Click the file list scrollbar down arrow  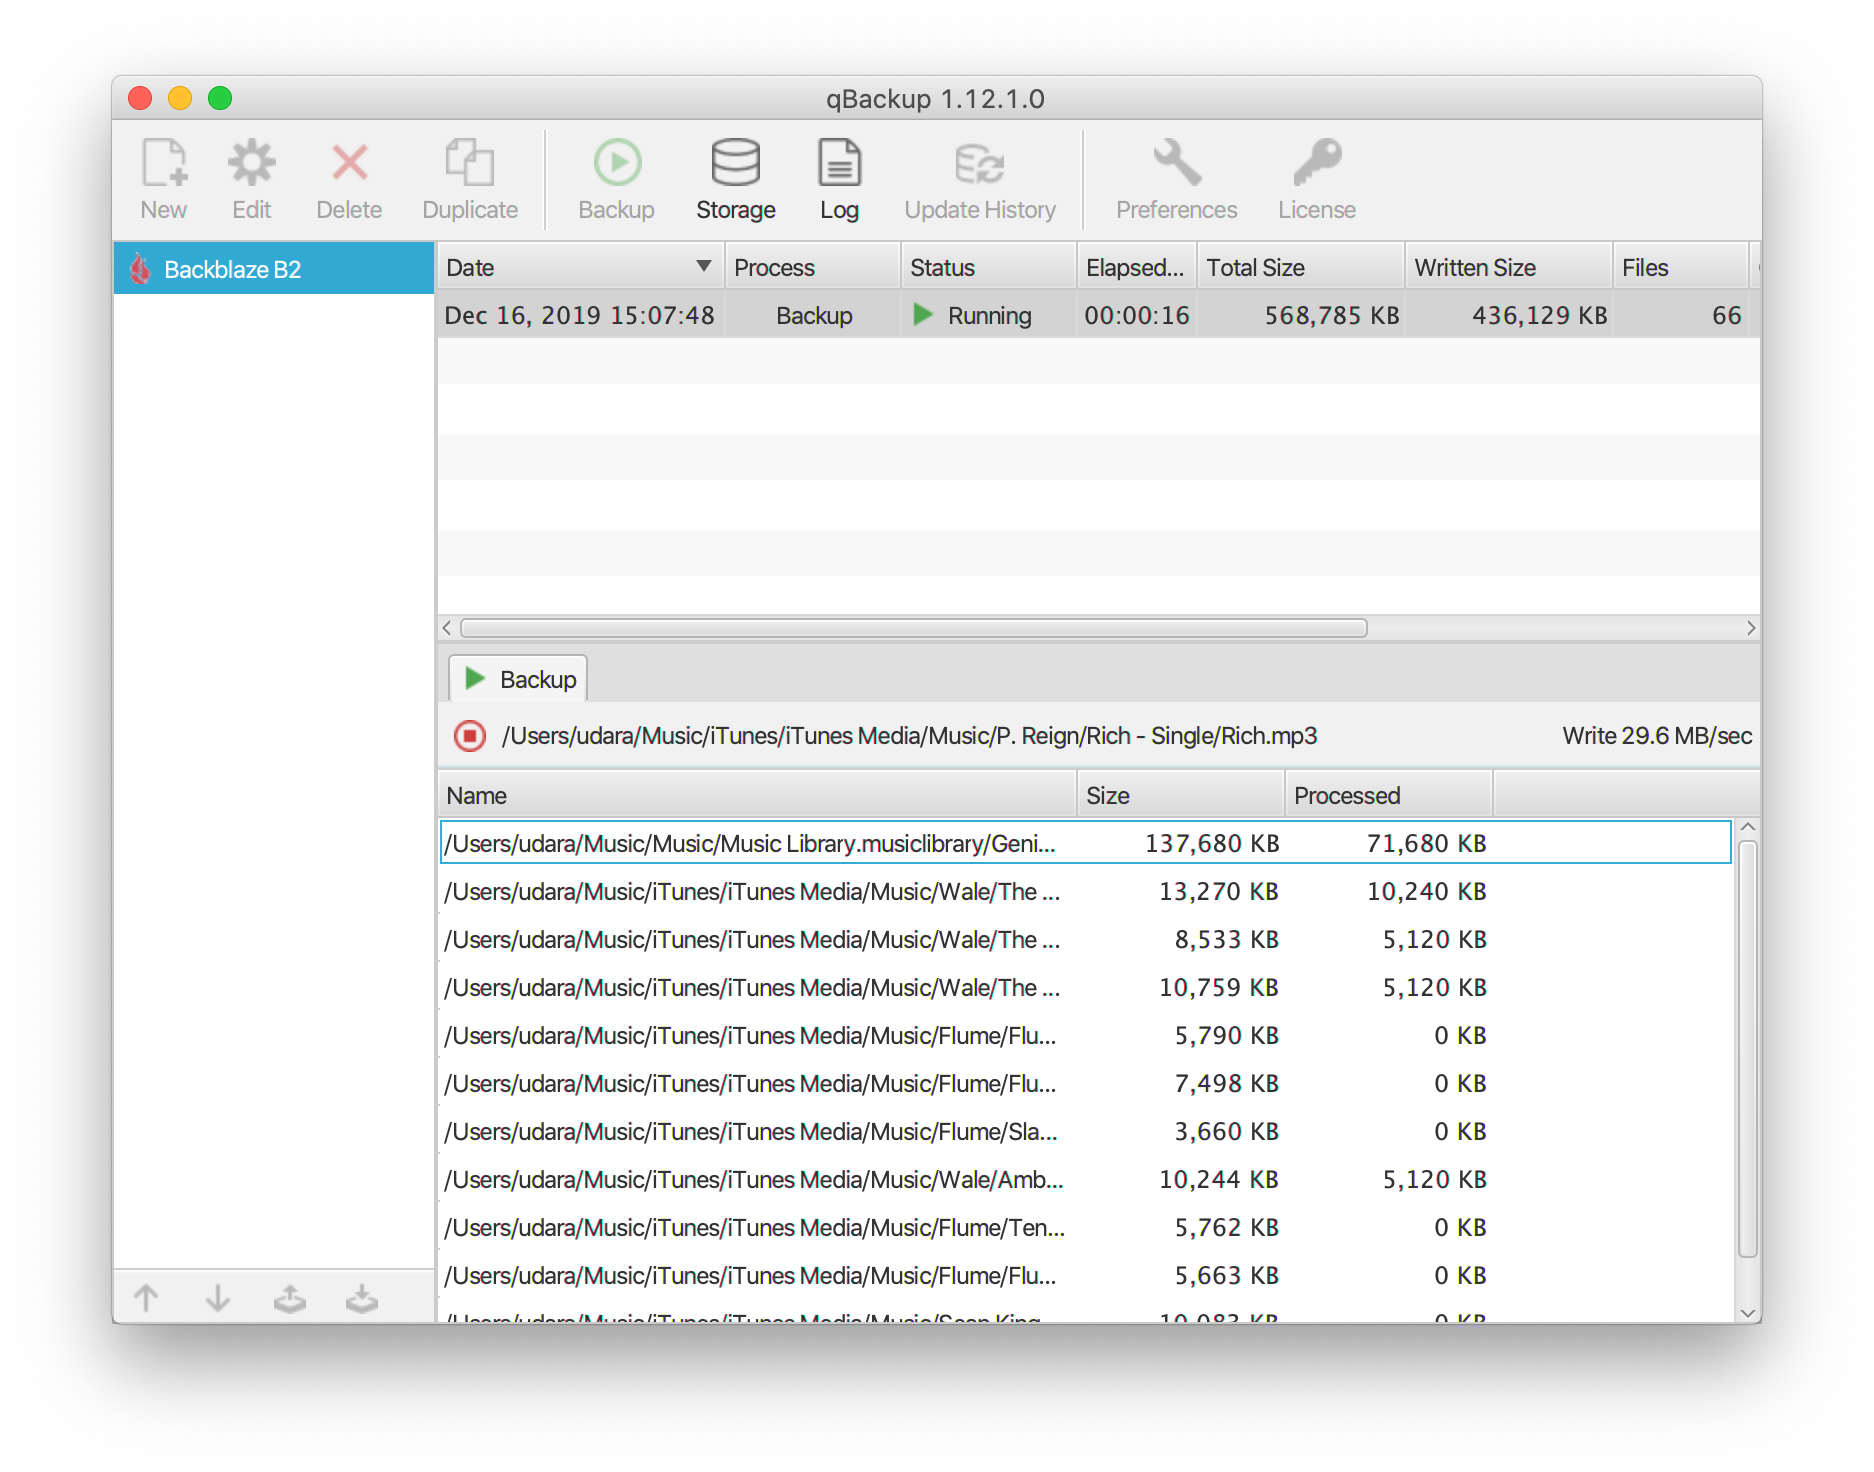1747,1313
